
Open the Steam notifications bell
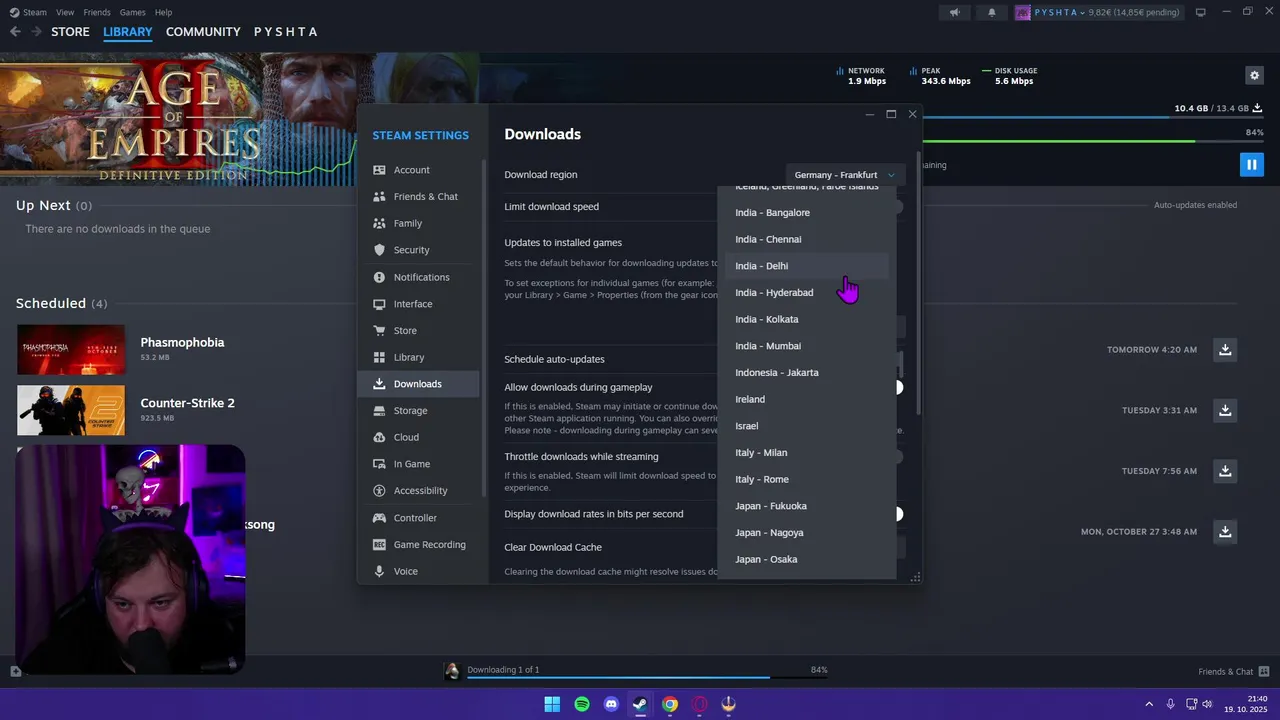(992, 12)
